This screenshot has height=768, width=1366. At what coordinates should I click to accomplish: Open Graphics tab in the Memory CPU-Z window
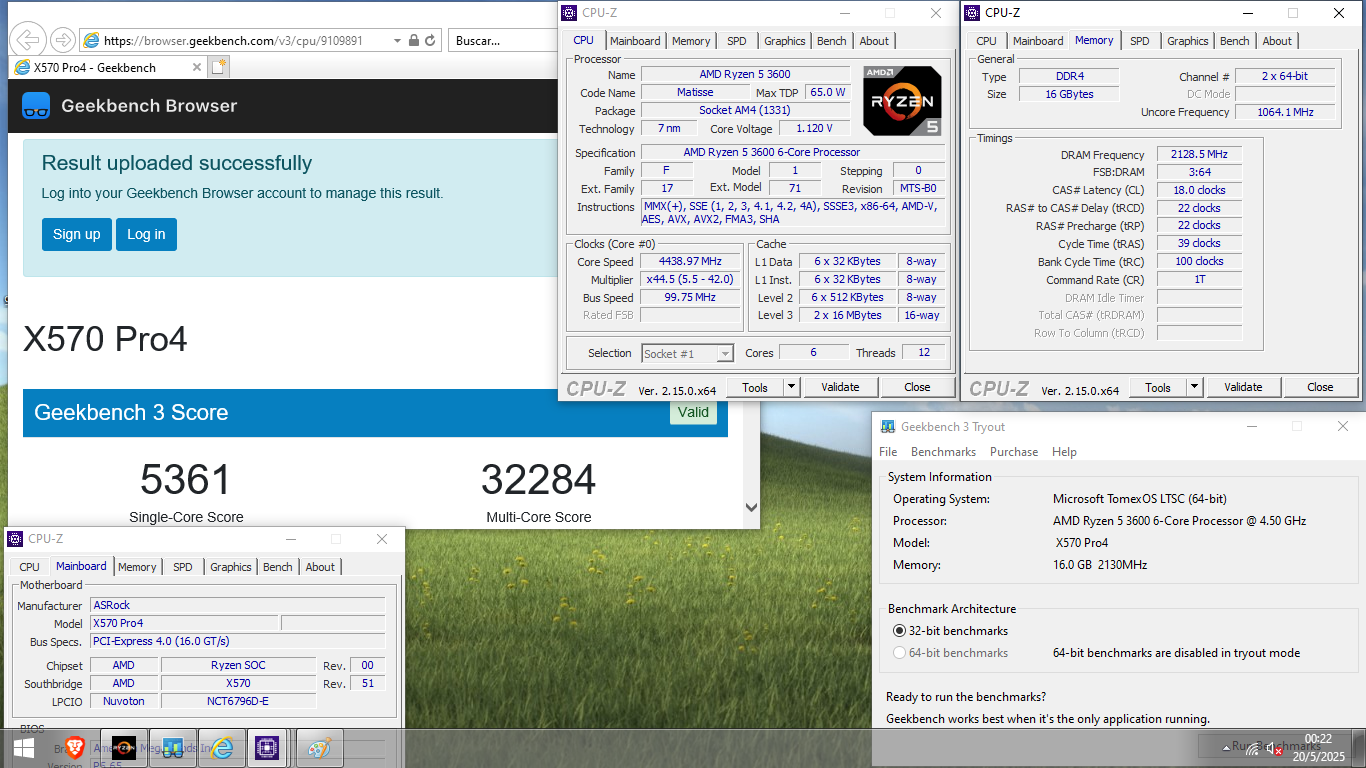(x=1188, y=41)
